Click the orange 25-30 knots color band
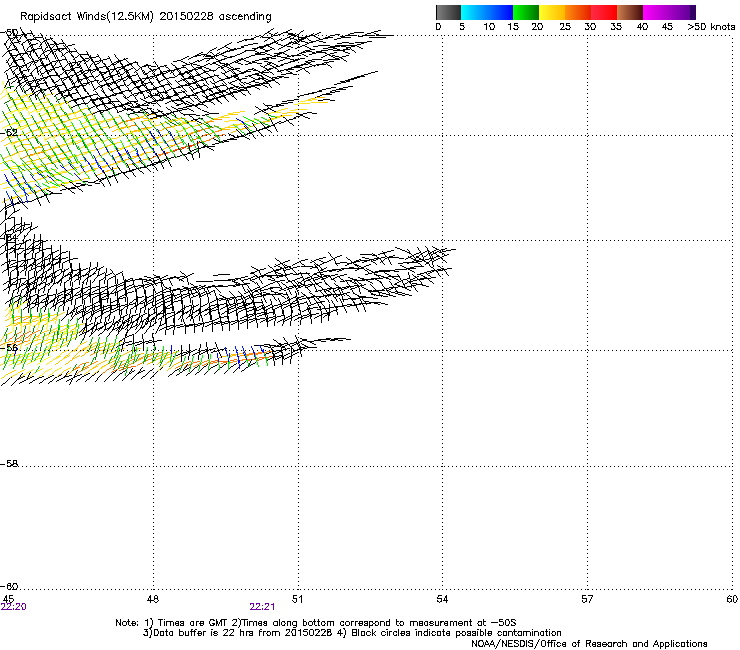Image resolution: width=740 pixels, height=650 pixels. coord(578,12)
